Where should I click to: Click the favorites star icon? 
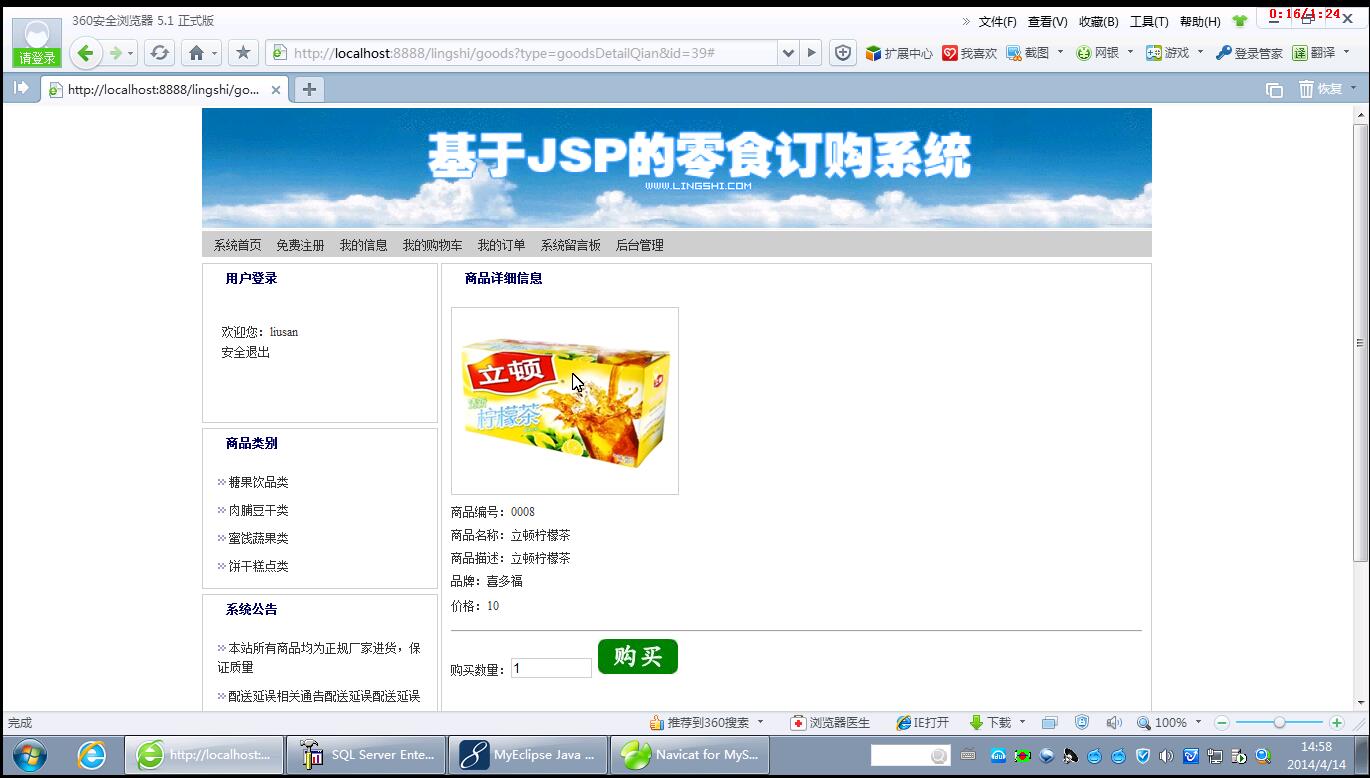(x=243, y=53)
